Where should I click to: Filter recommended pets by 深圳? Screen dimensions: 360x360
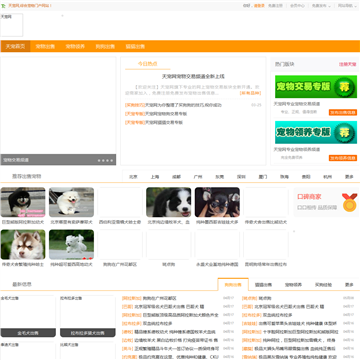point(241,177)
